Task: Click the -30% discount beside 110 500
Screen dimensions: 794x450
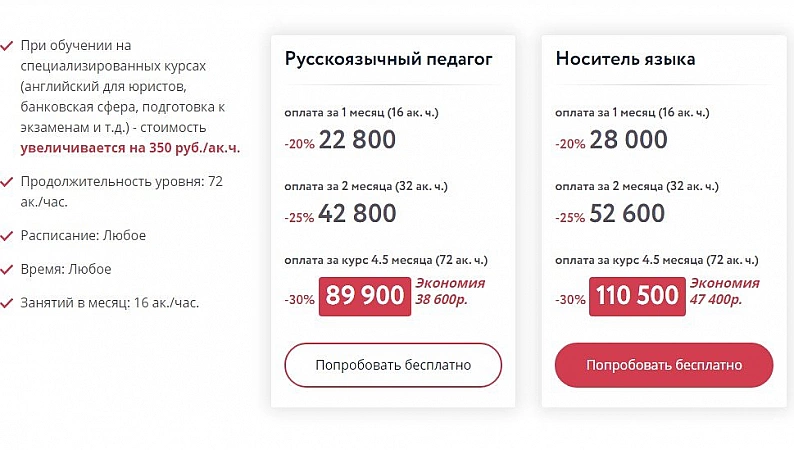Action: coord(570,299)
